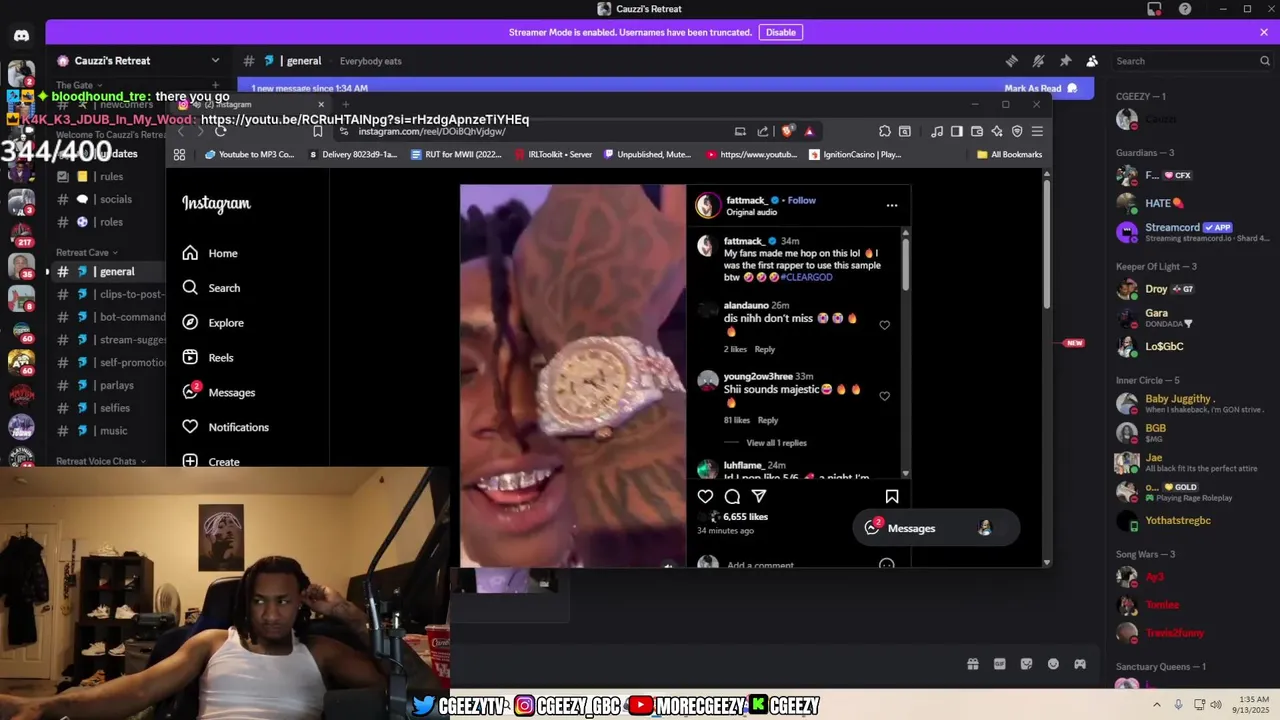Show hidden system tray icons
Viewport: 1280px width, 720px height.
(x=1157, y=704)
